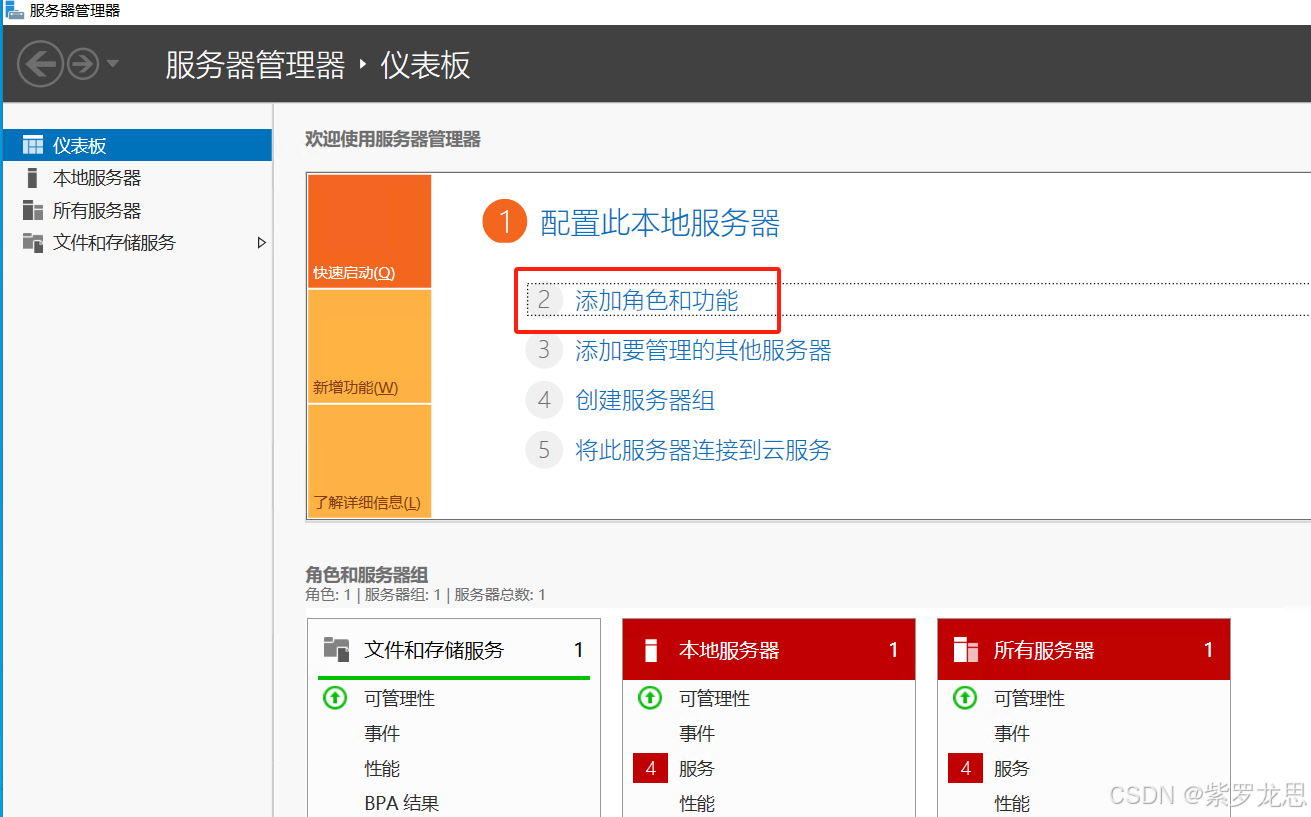
Task: Click 事件 in 所有服务器 tile
Action: click(x=1012, y=733)
